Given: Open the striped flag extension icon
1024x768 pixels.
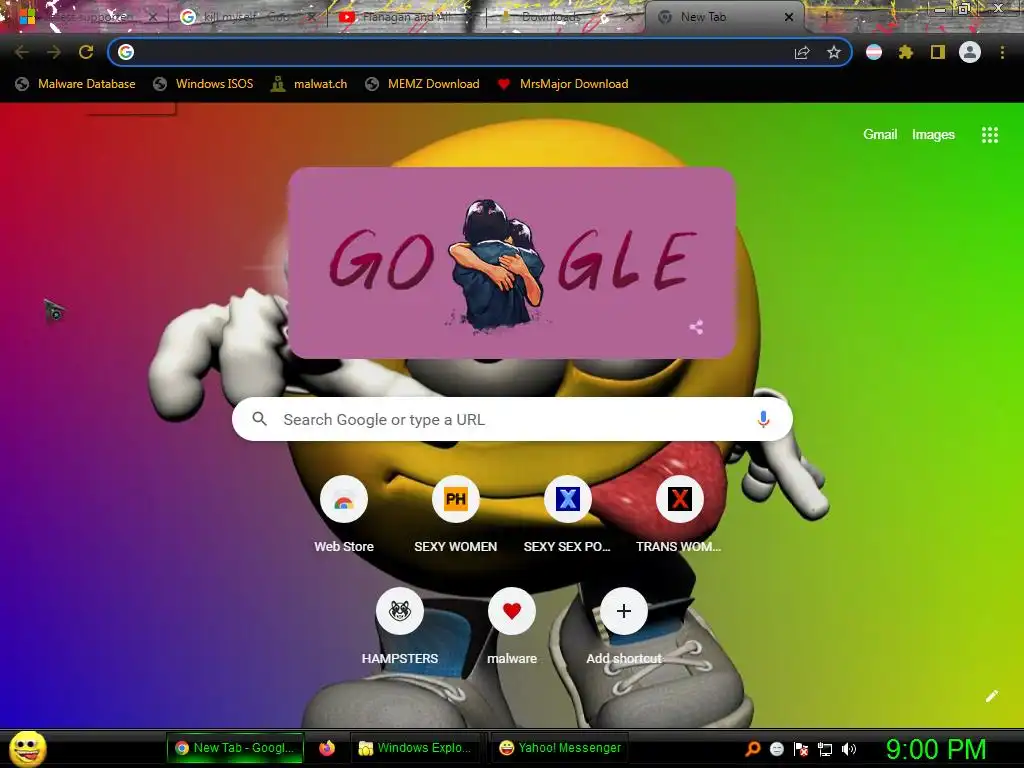Looking at the screenshot, I should coord(874,52).
